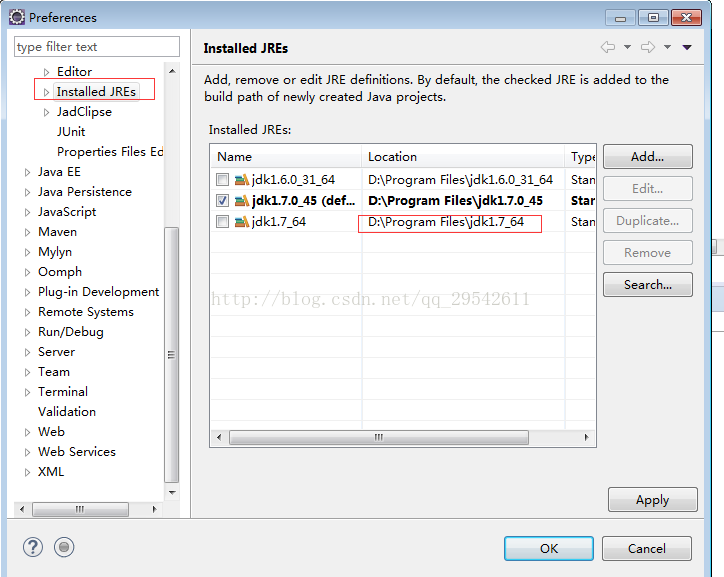Click the Add... button
This screenshot has width=724, height=577.
pos(647,157)
